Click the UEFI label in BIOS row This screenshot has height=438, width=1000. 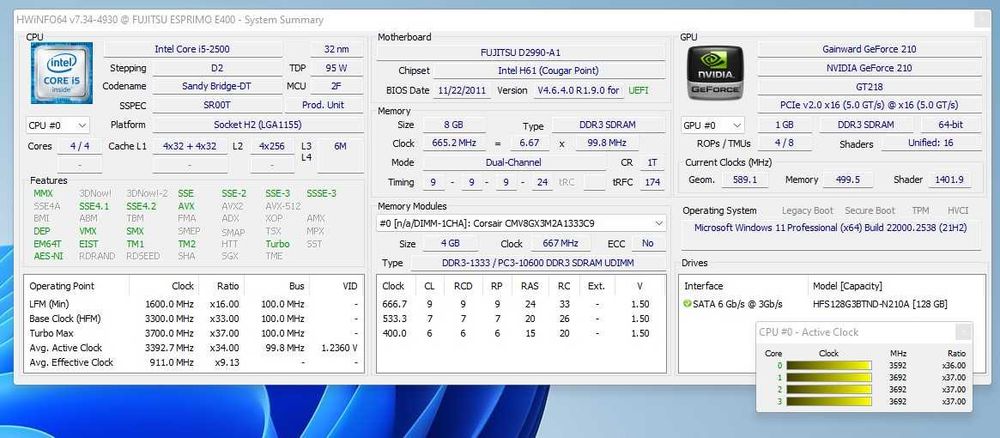[x=638, y=91]
